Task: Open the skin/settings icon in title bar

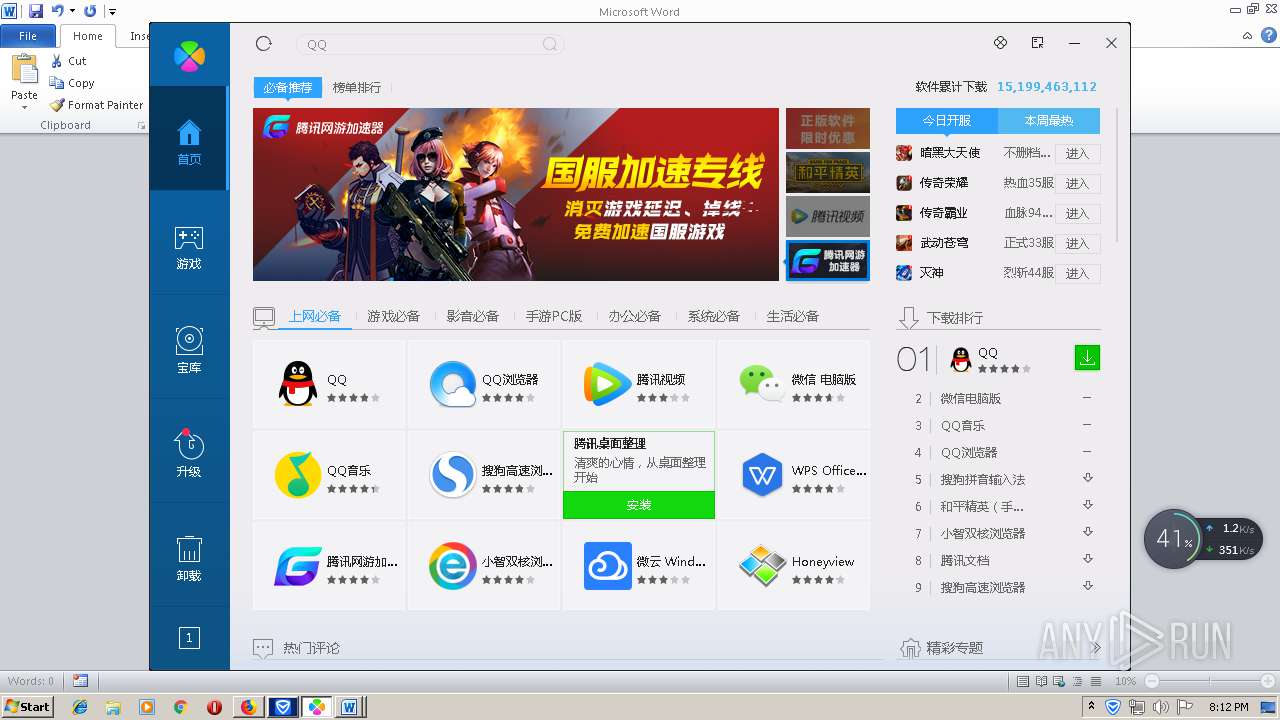Action: pos(1000,43)
